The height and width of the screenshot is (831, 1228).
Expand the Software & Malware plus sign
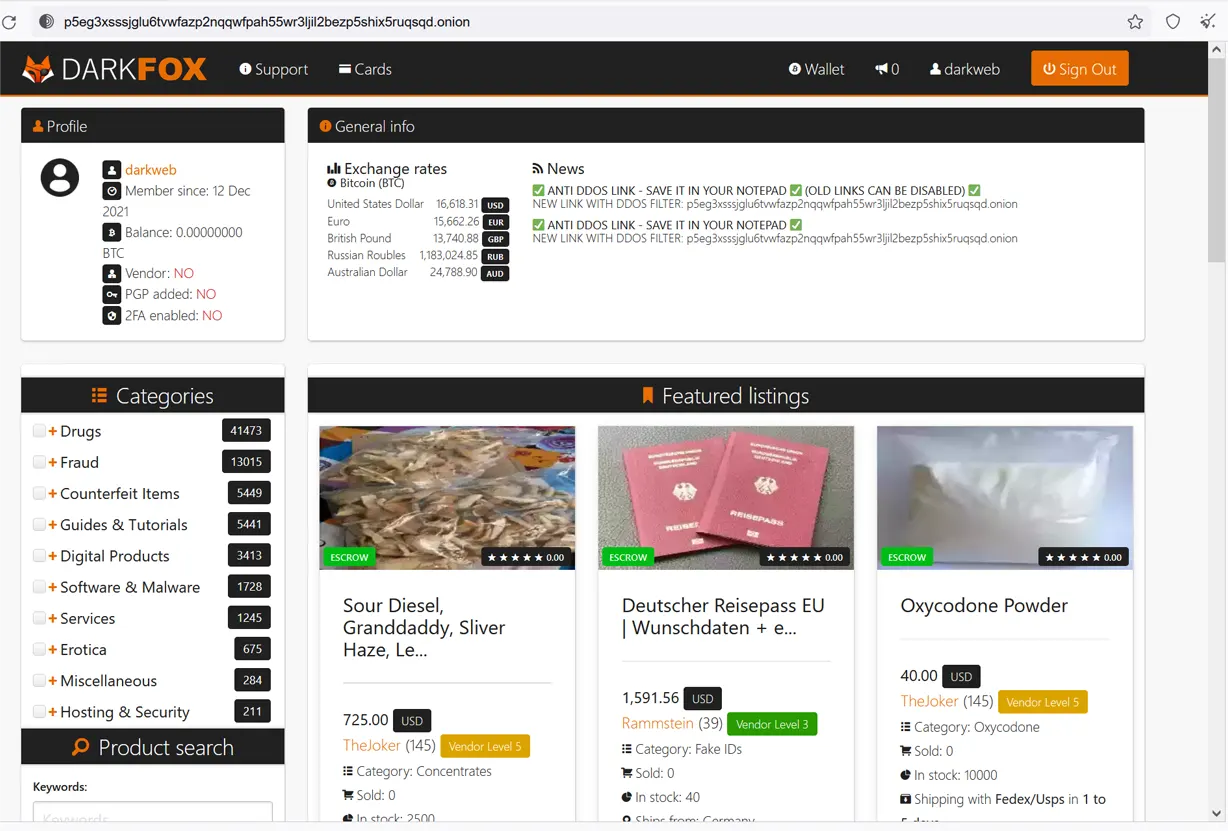pyautogui.click(x=53, y=587)
